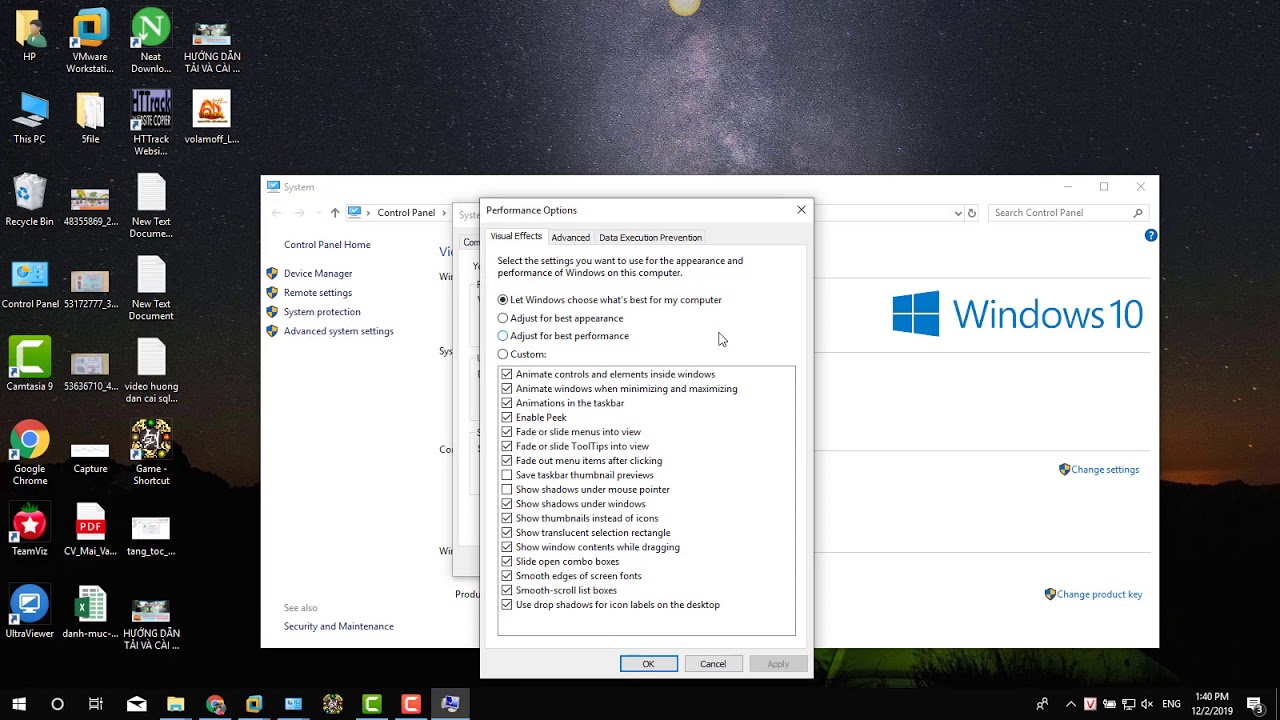Select the Control Panel desktop icon

(30, 283)
